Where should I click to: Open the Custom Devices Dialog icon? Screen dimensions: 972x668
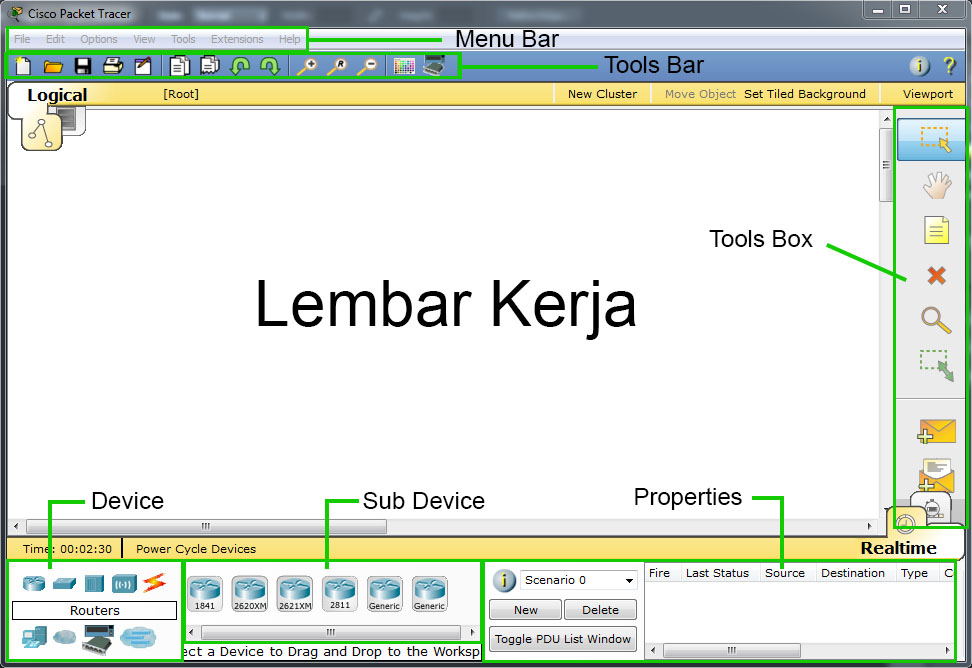[434, 66]
